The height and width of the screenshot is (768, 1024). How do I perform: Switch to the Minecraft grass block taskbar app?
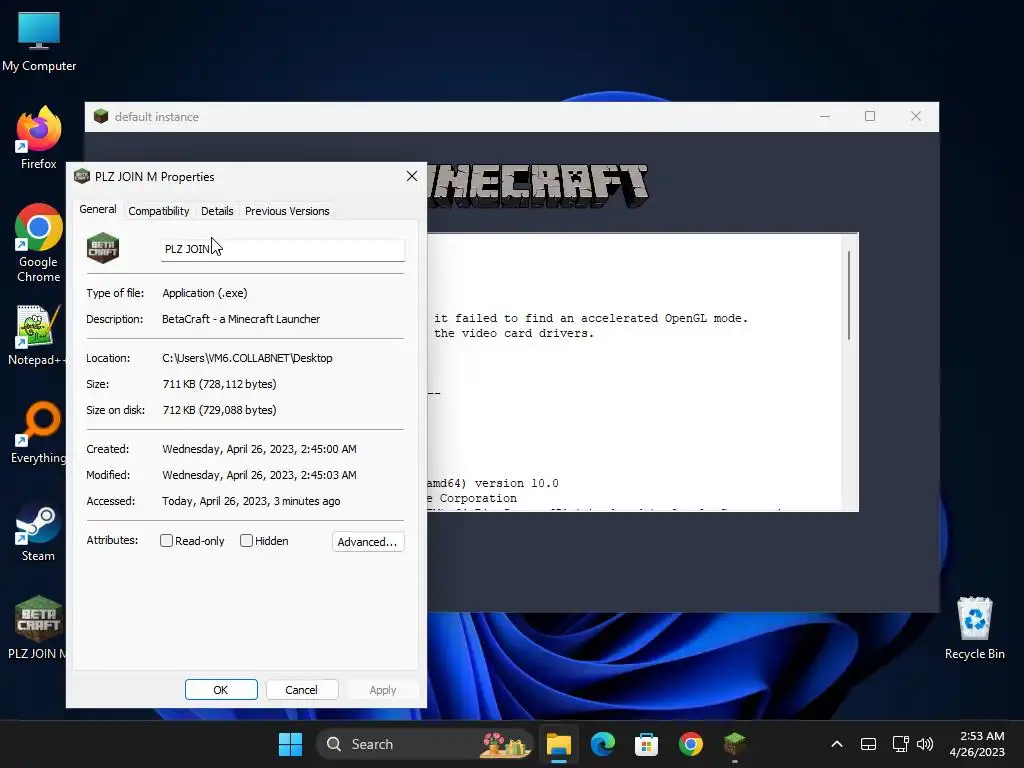coord(735,744)
